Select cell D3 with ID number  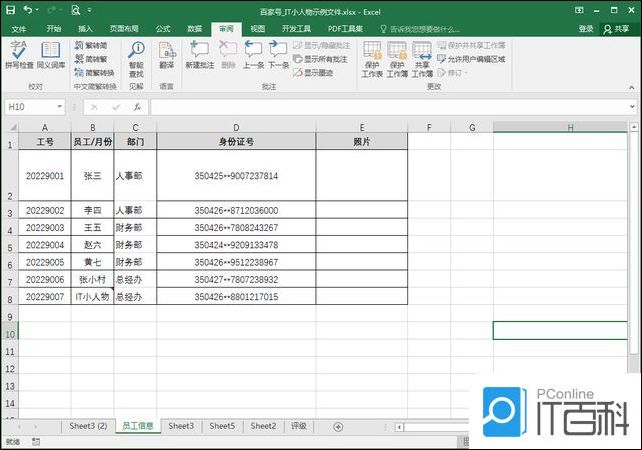click(236, 211)
